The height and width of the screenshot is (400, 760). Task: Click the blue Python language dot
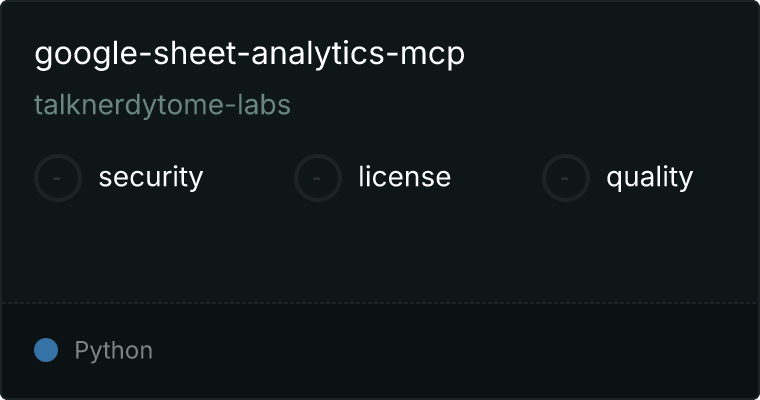pos(46,350)
